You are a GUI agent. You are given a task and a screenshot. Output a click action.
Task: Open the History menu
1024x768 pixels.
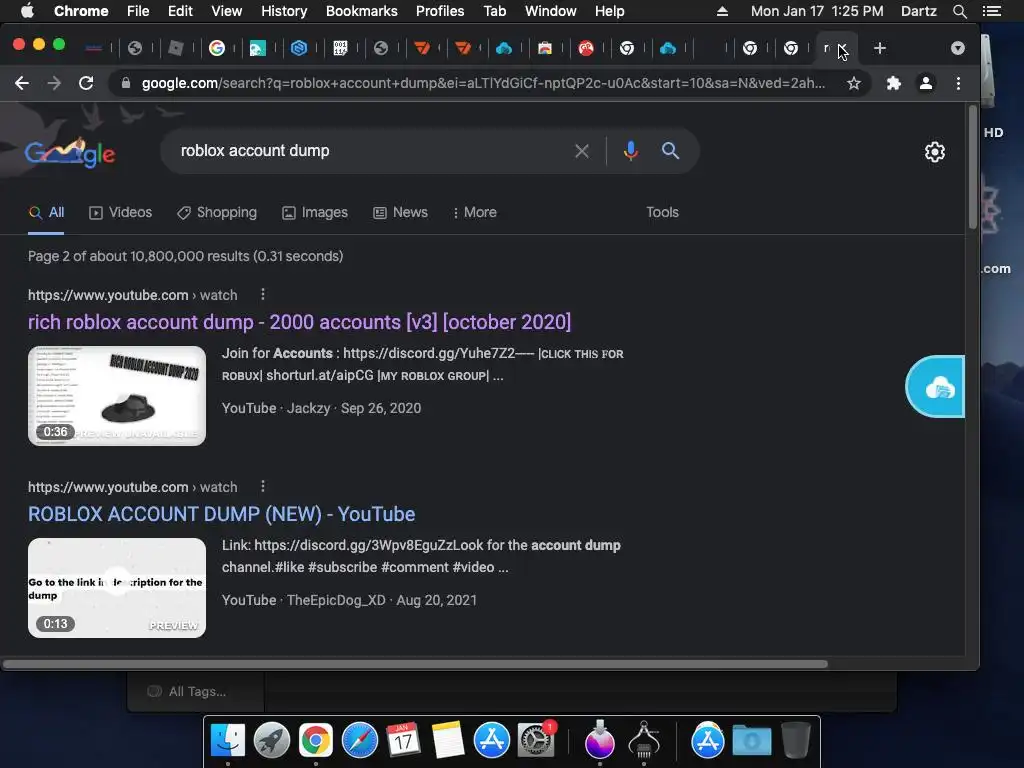click(x=284, y=11)
